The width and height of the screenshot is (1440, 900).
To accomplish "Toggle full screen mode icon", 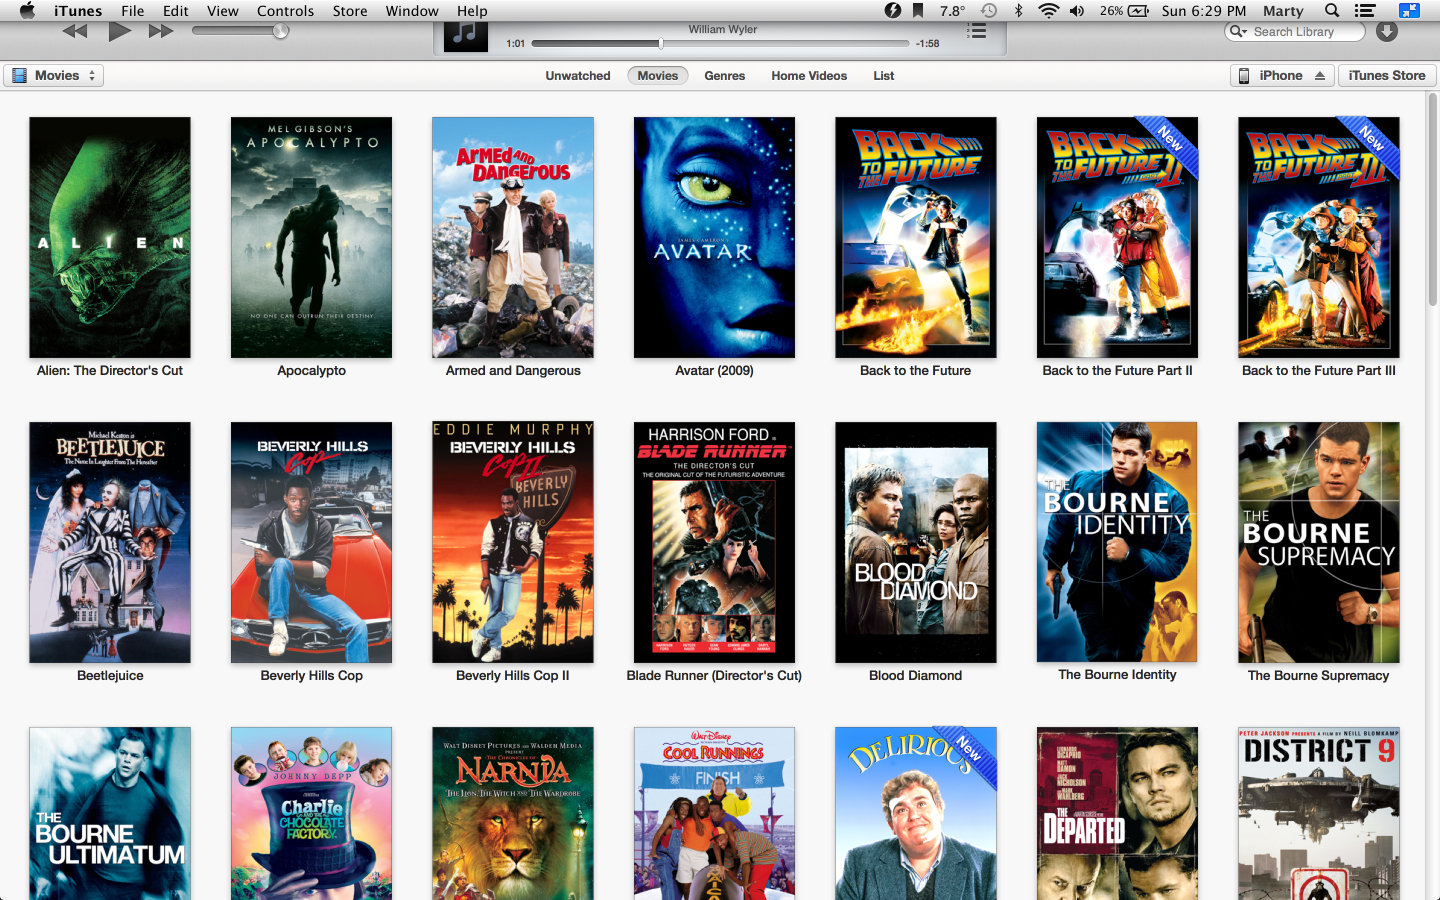I will pos(1409,11).
